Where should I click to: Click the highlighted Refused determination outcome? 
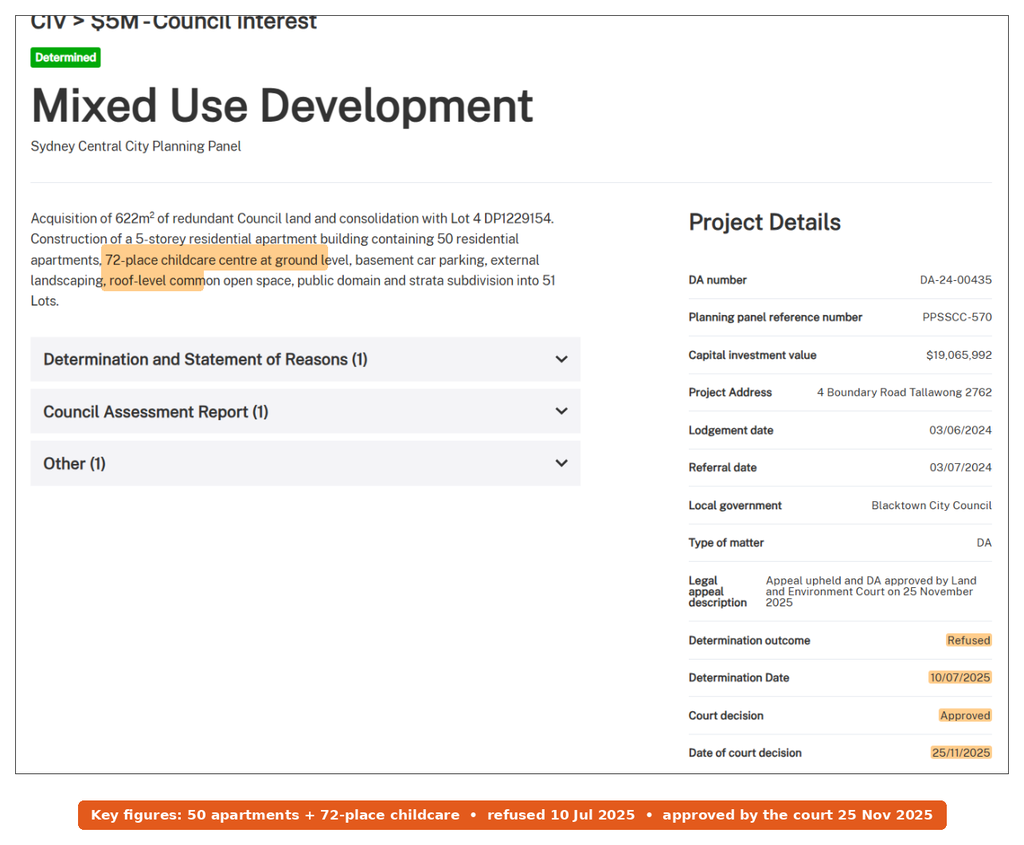click(968, 641)
